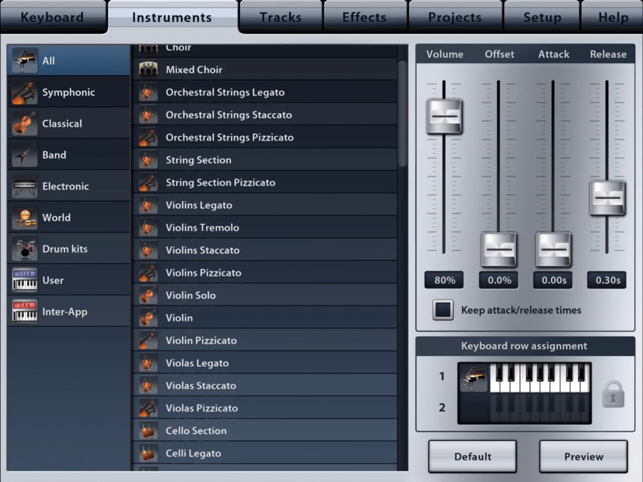Click the Orchestral Strings Staccato icon
Viewport: 643px width, 482px height.
tap(148, 115)
